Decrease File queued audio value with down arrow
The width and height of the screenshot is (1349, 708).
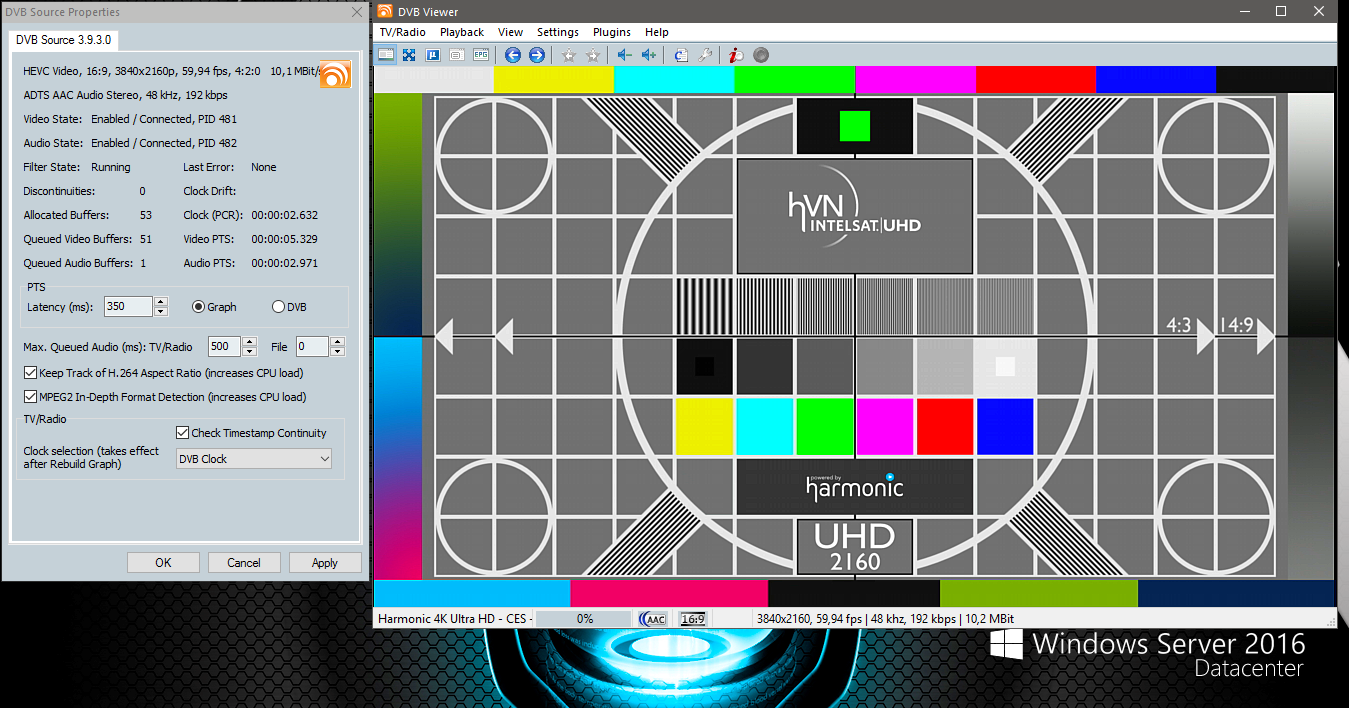pos(337,352)
